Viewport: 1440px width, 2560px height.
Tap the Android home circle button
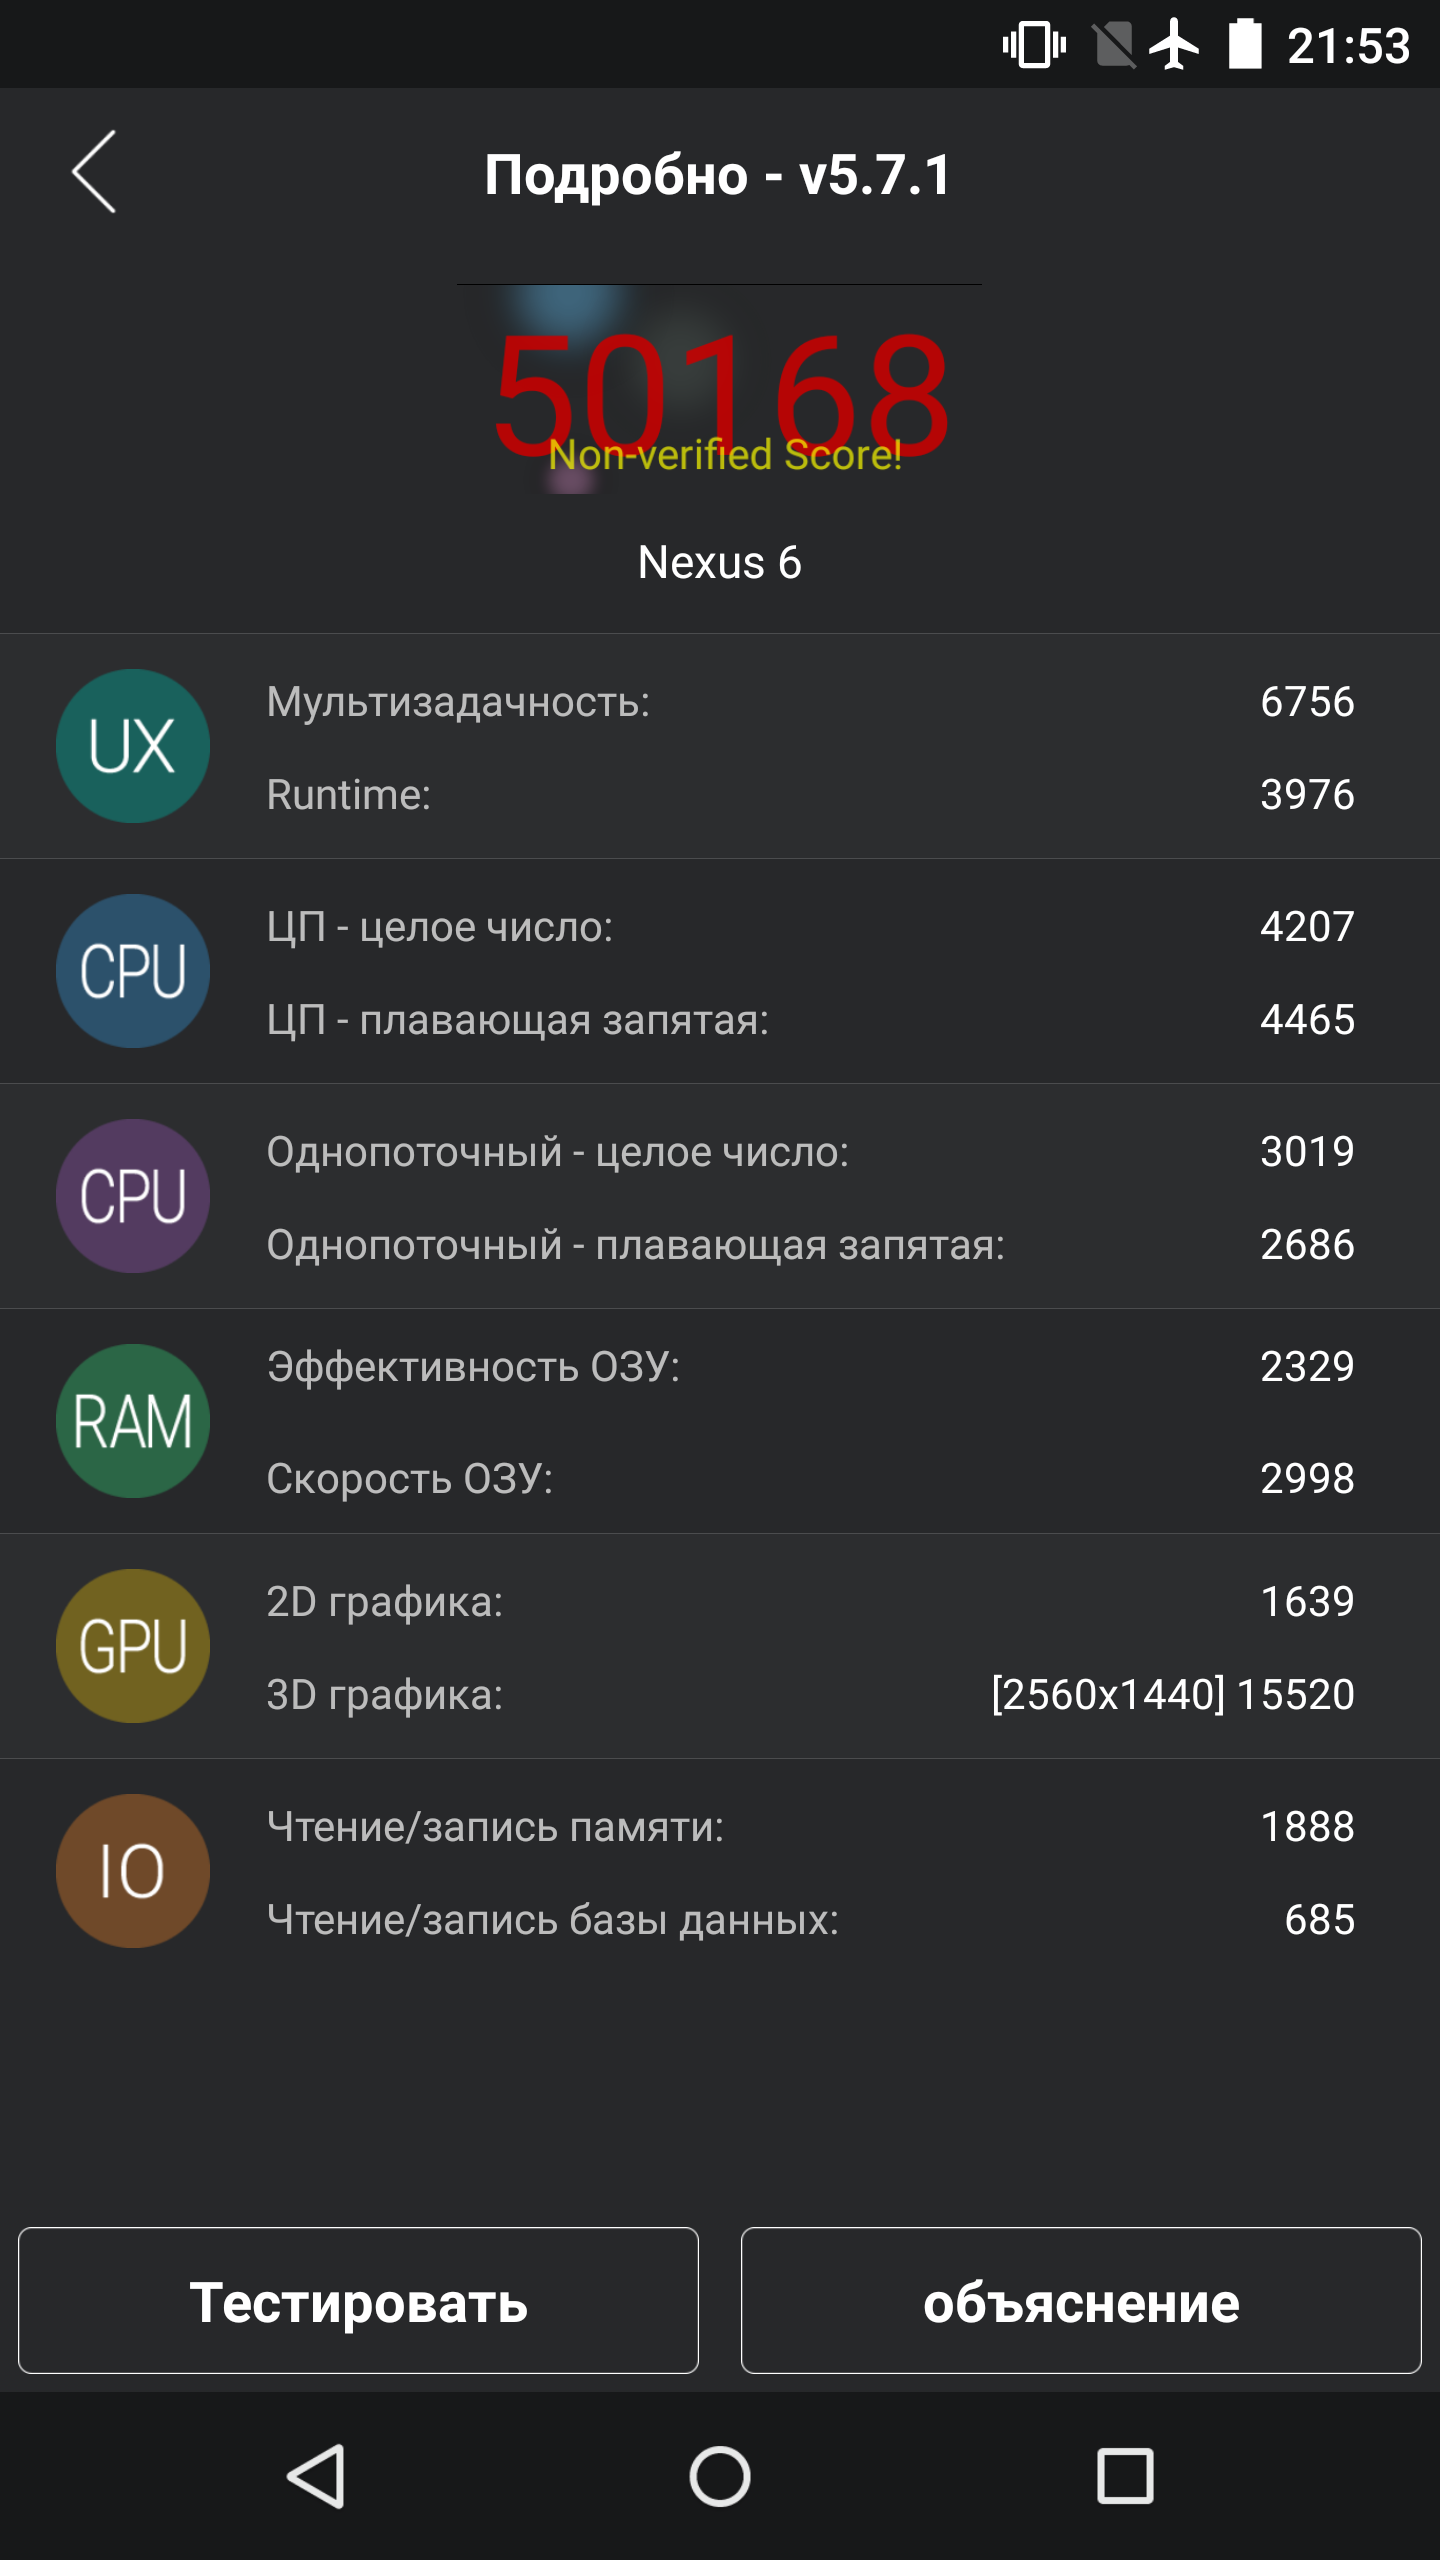coord(720,2476)
